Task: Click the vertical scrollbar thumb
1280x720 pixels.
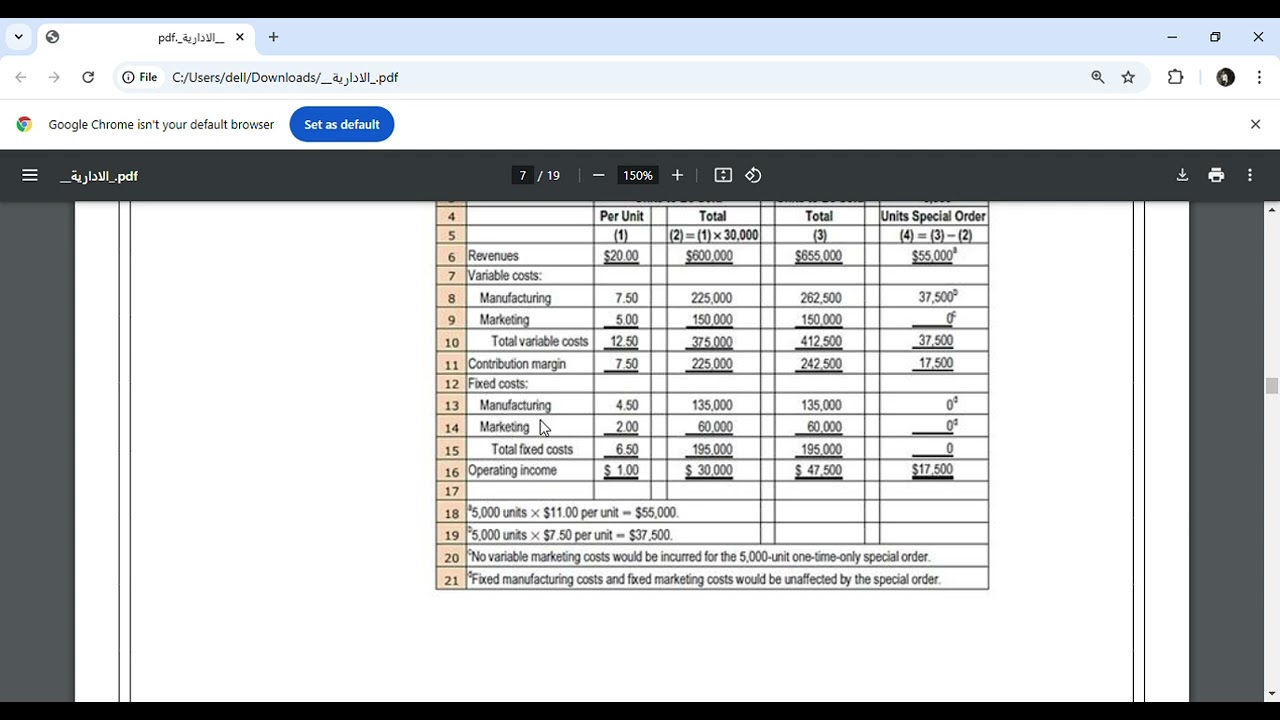Action: pos(1272,386)
